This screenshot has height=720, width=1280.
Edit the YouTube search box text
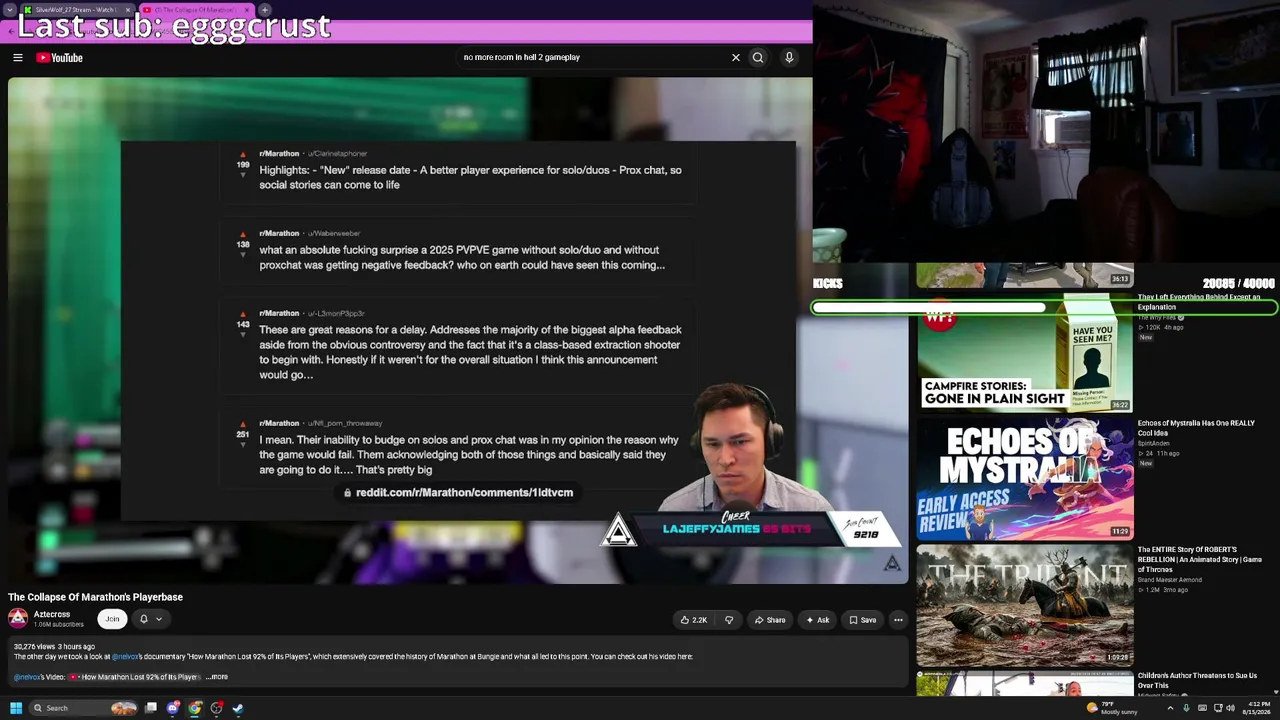[590, 58]
